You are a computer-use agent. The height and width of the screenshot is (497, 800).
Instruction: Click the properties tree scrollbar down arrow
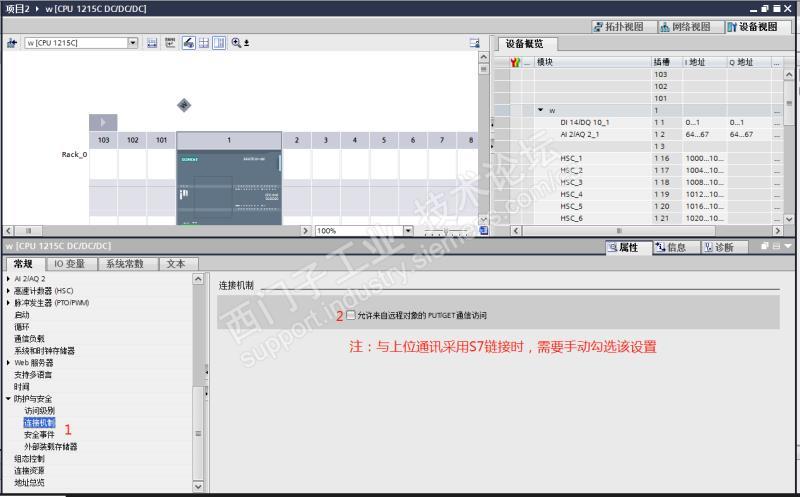point(198,486)
